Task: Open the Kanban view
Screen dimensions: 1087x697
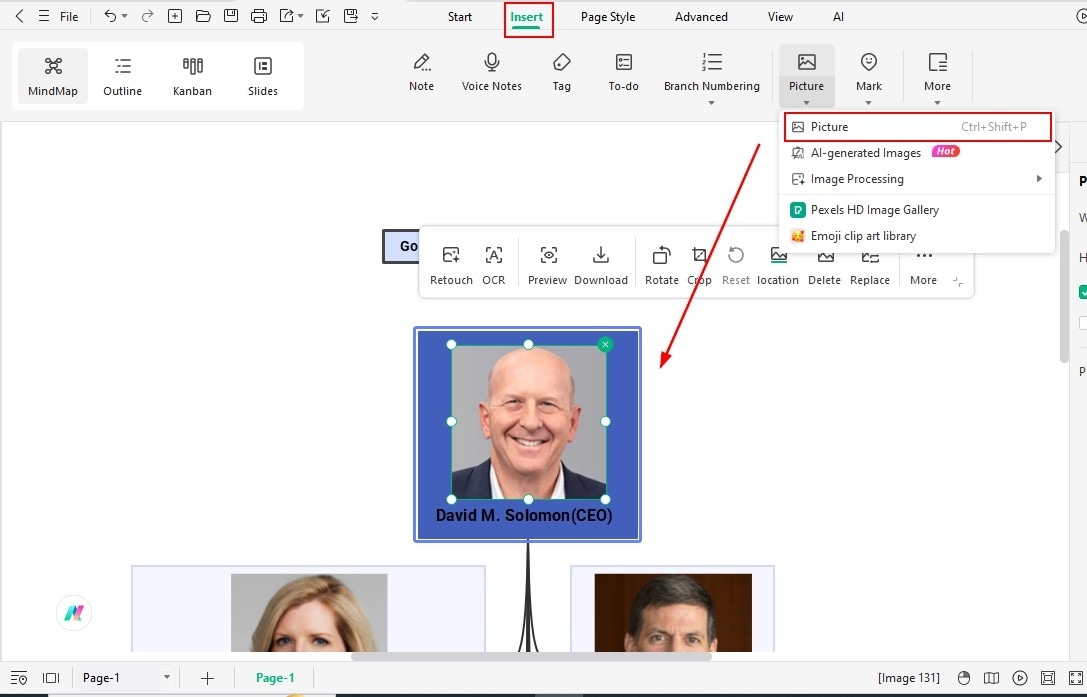Action: coord(192,75)
